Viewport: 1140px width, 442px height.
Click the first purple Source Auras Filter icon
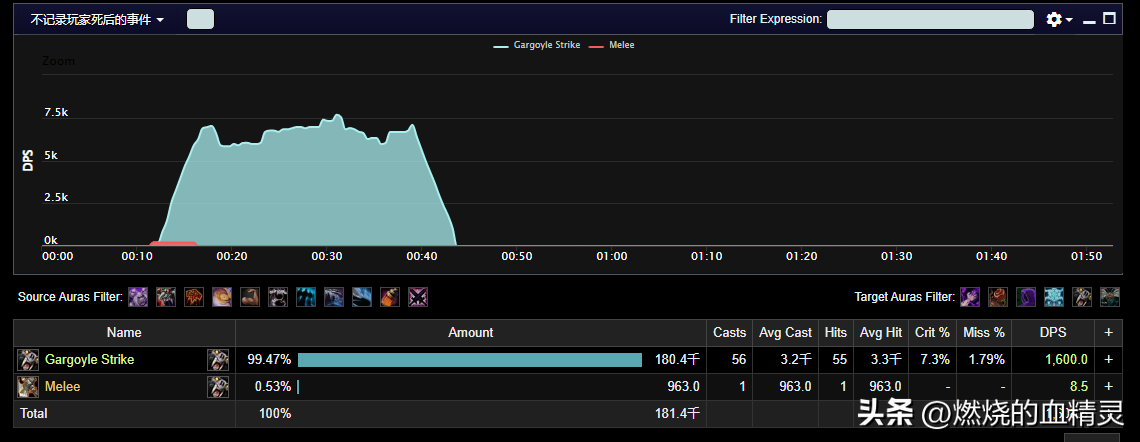(139, 297)
